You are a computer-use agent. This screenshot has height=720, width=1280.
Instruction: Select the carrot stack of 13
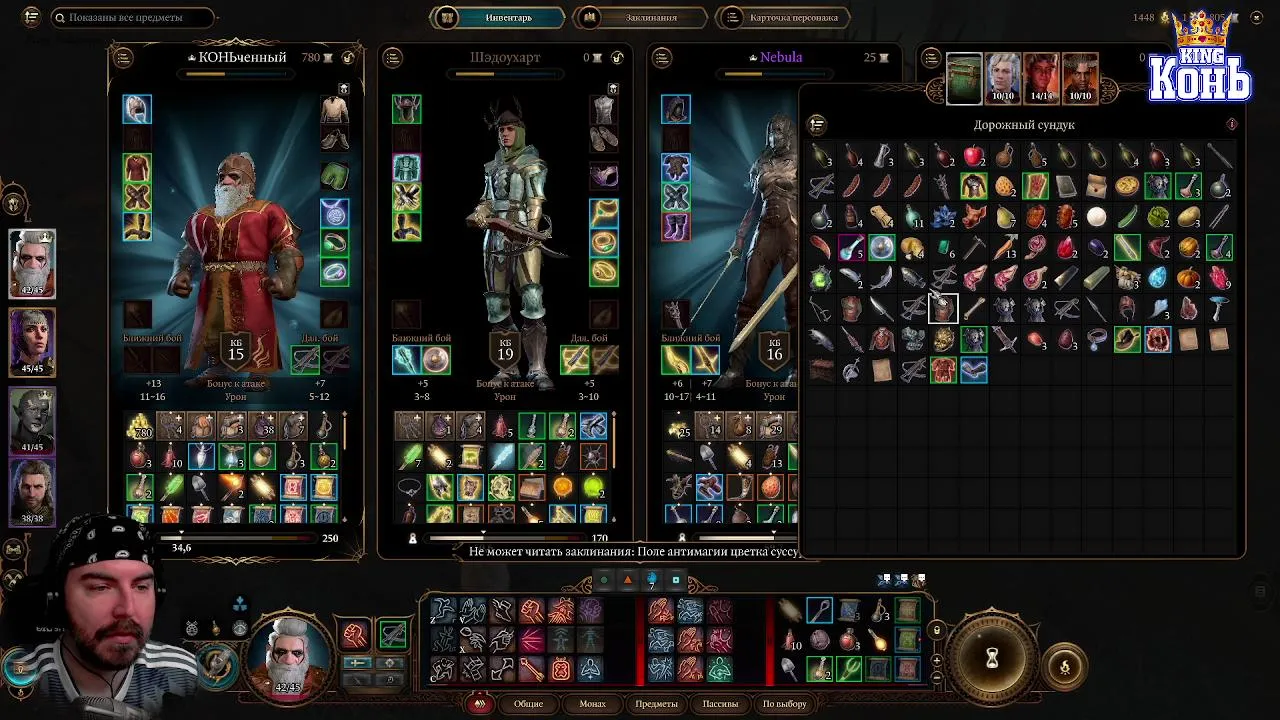click(1004, 247)
